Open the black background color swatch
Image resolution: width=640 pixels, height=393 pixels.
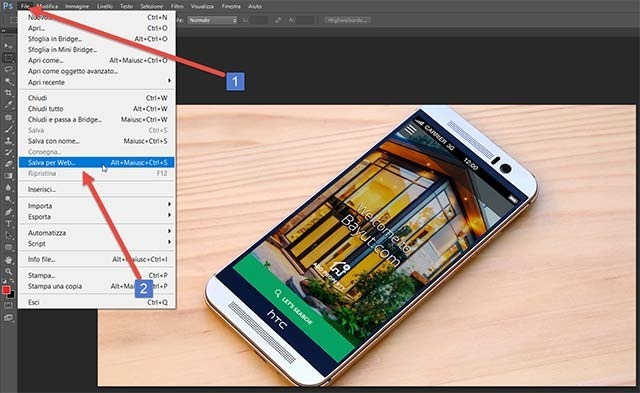tap(11, 295)
